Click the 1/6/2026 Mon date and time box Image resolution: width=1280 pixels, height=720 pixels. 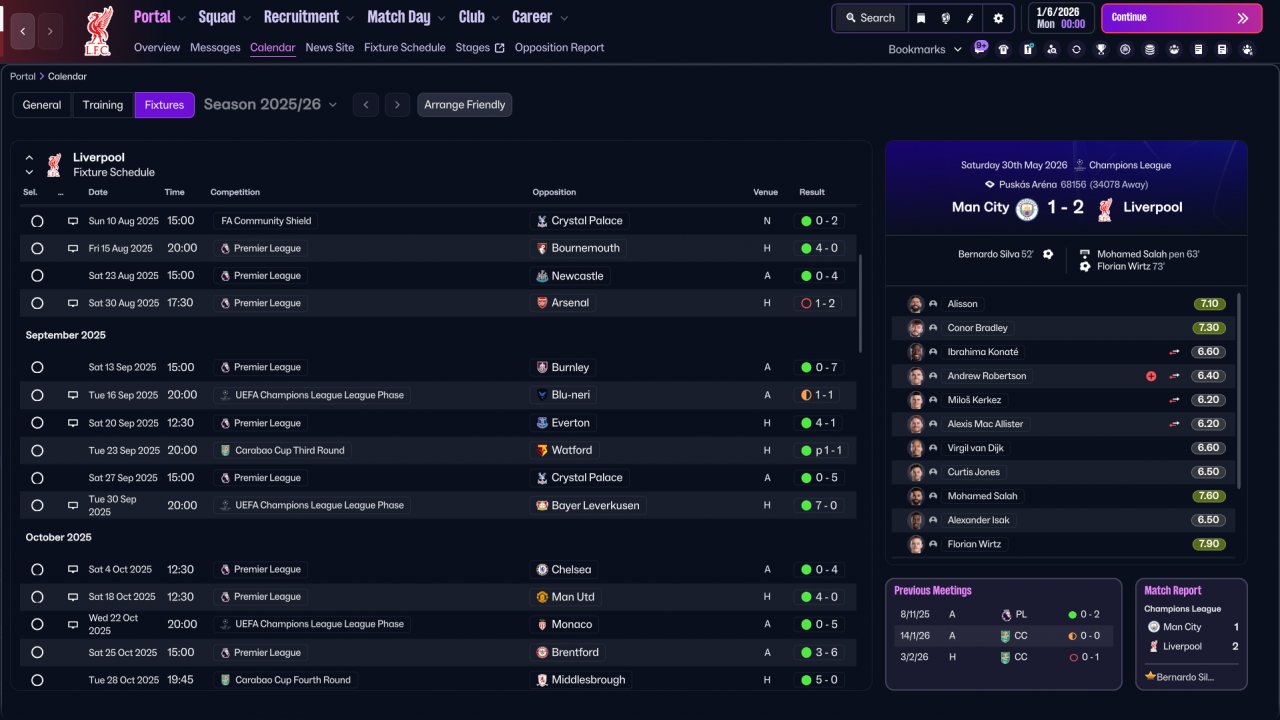pyautogui.click(x=1060, y=18)
